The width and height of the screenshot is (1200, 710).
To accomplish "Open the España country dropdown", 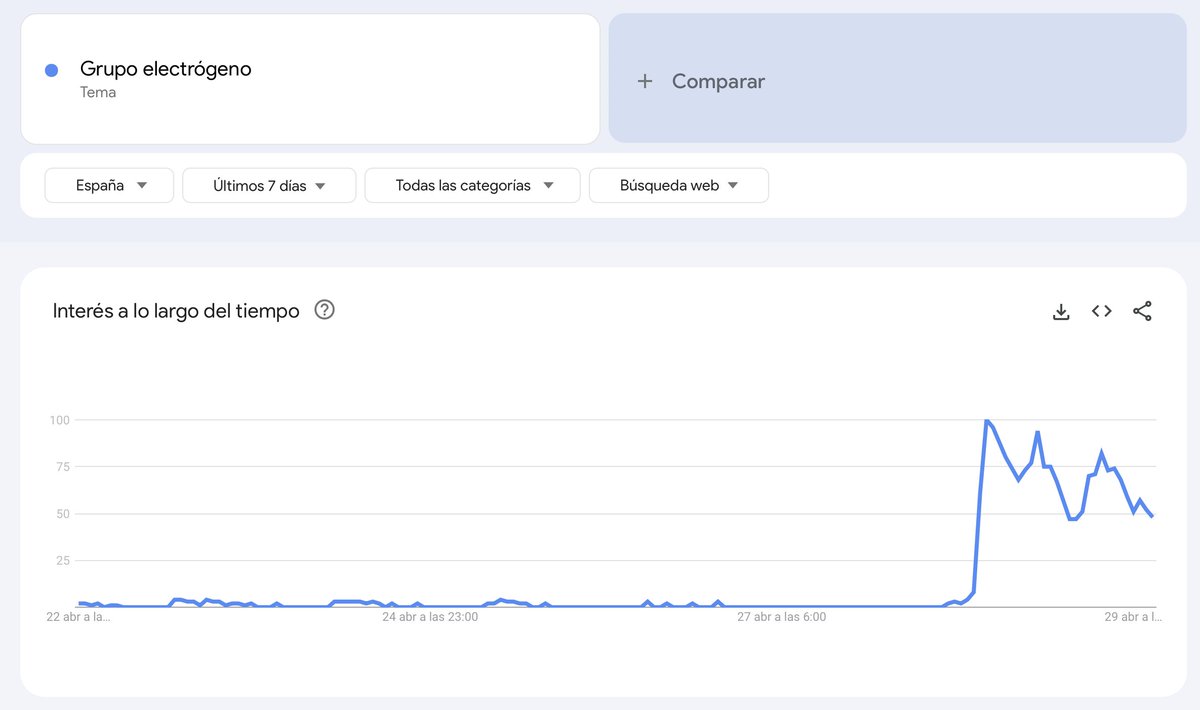I will pos(109,185).
